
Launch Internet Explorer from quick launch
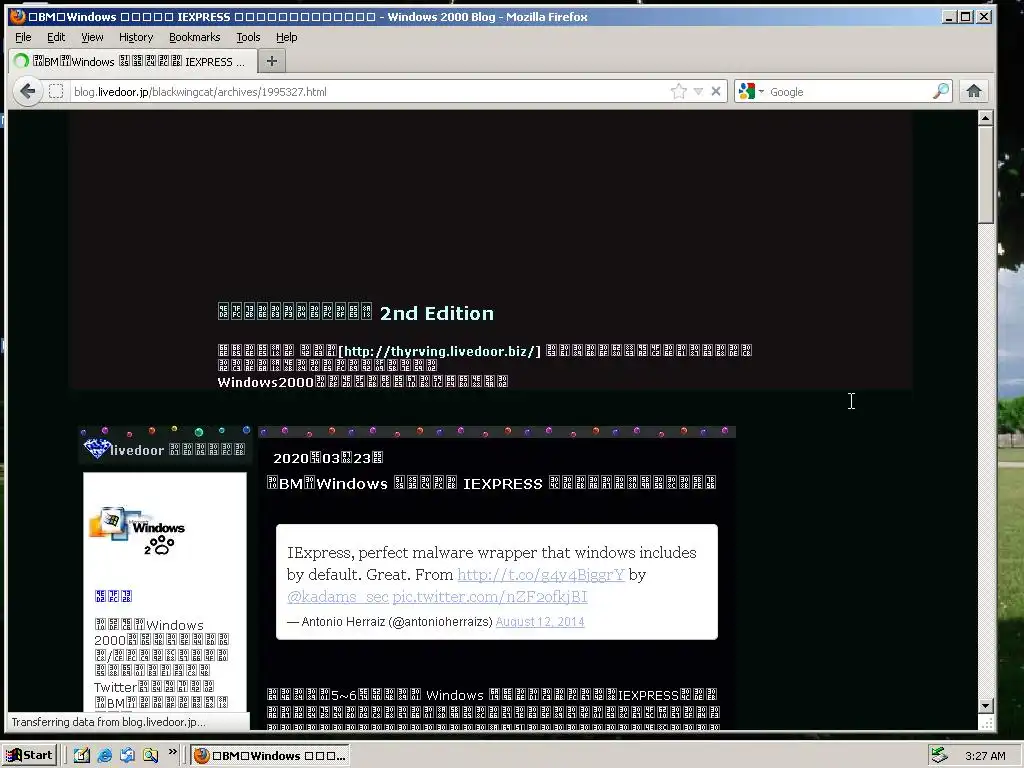click(x=104, y=756)
